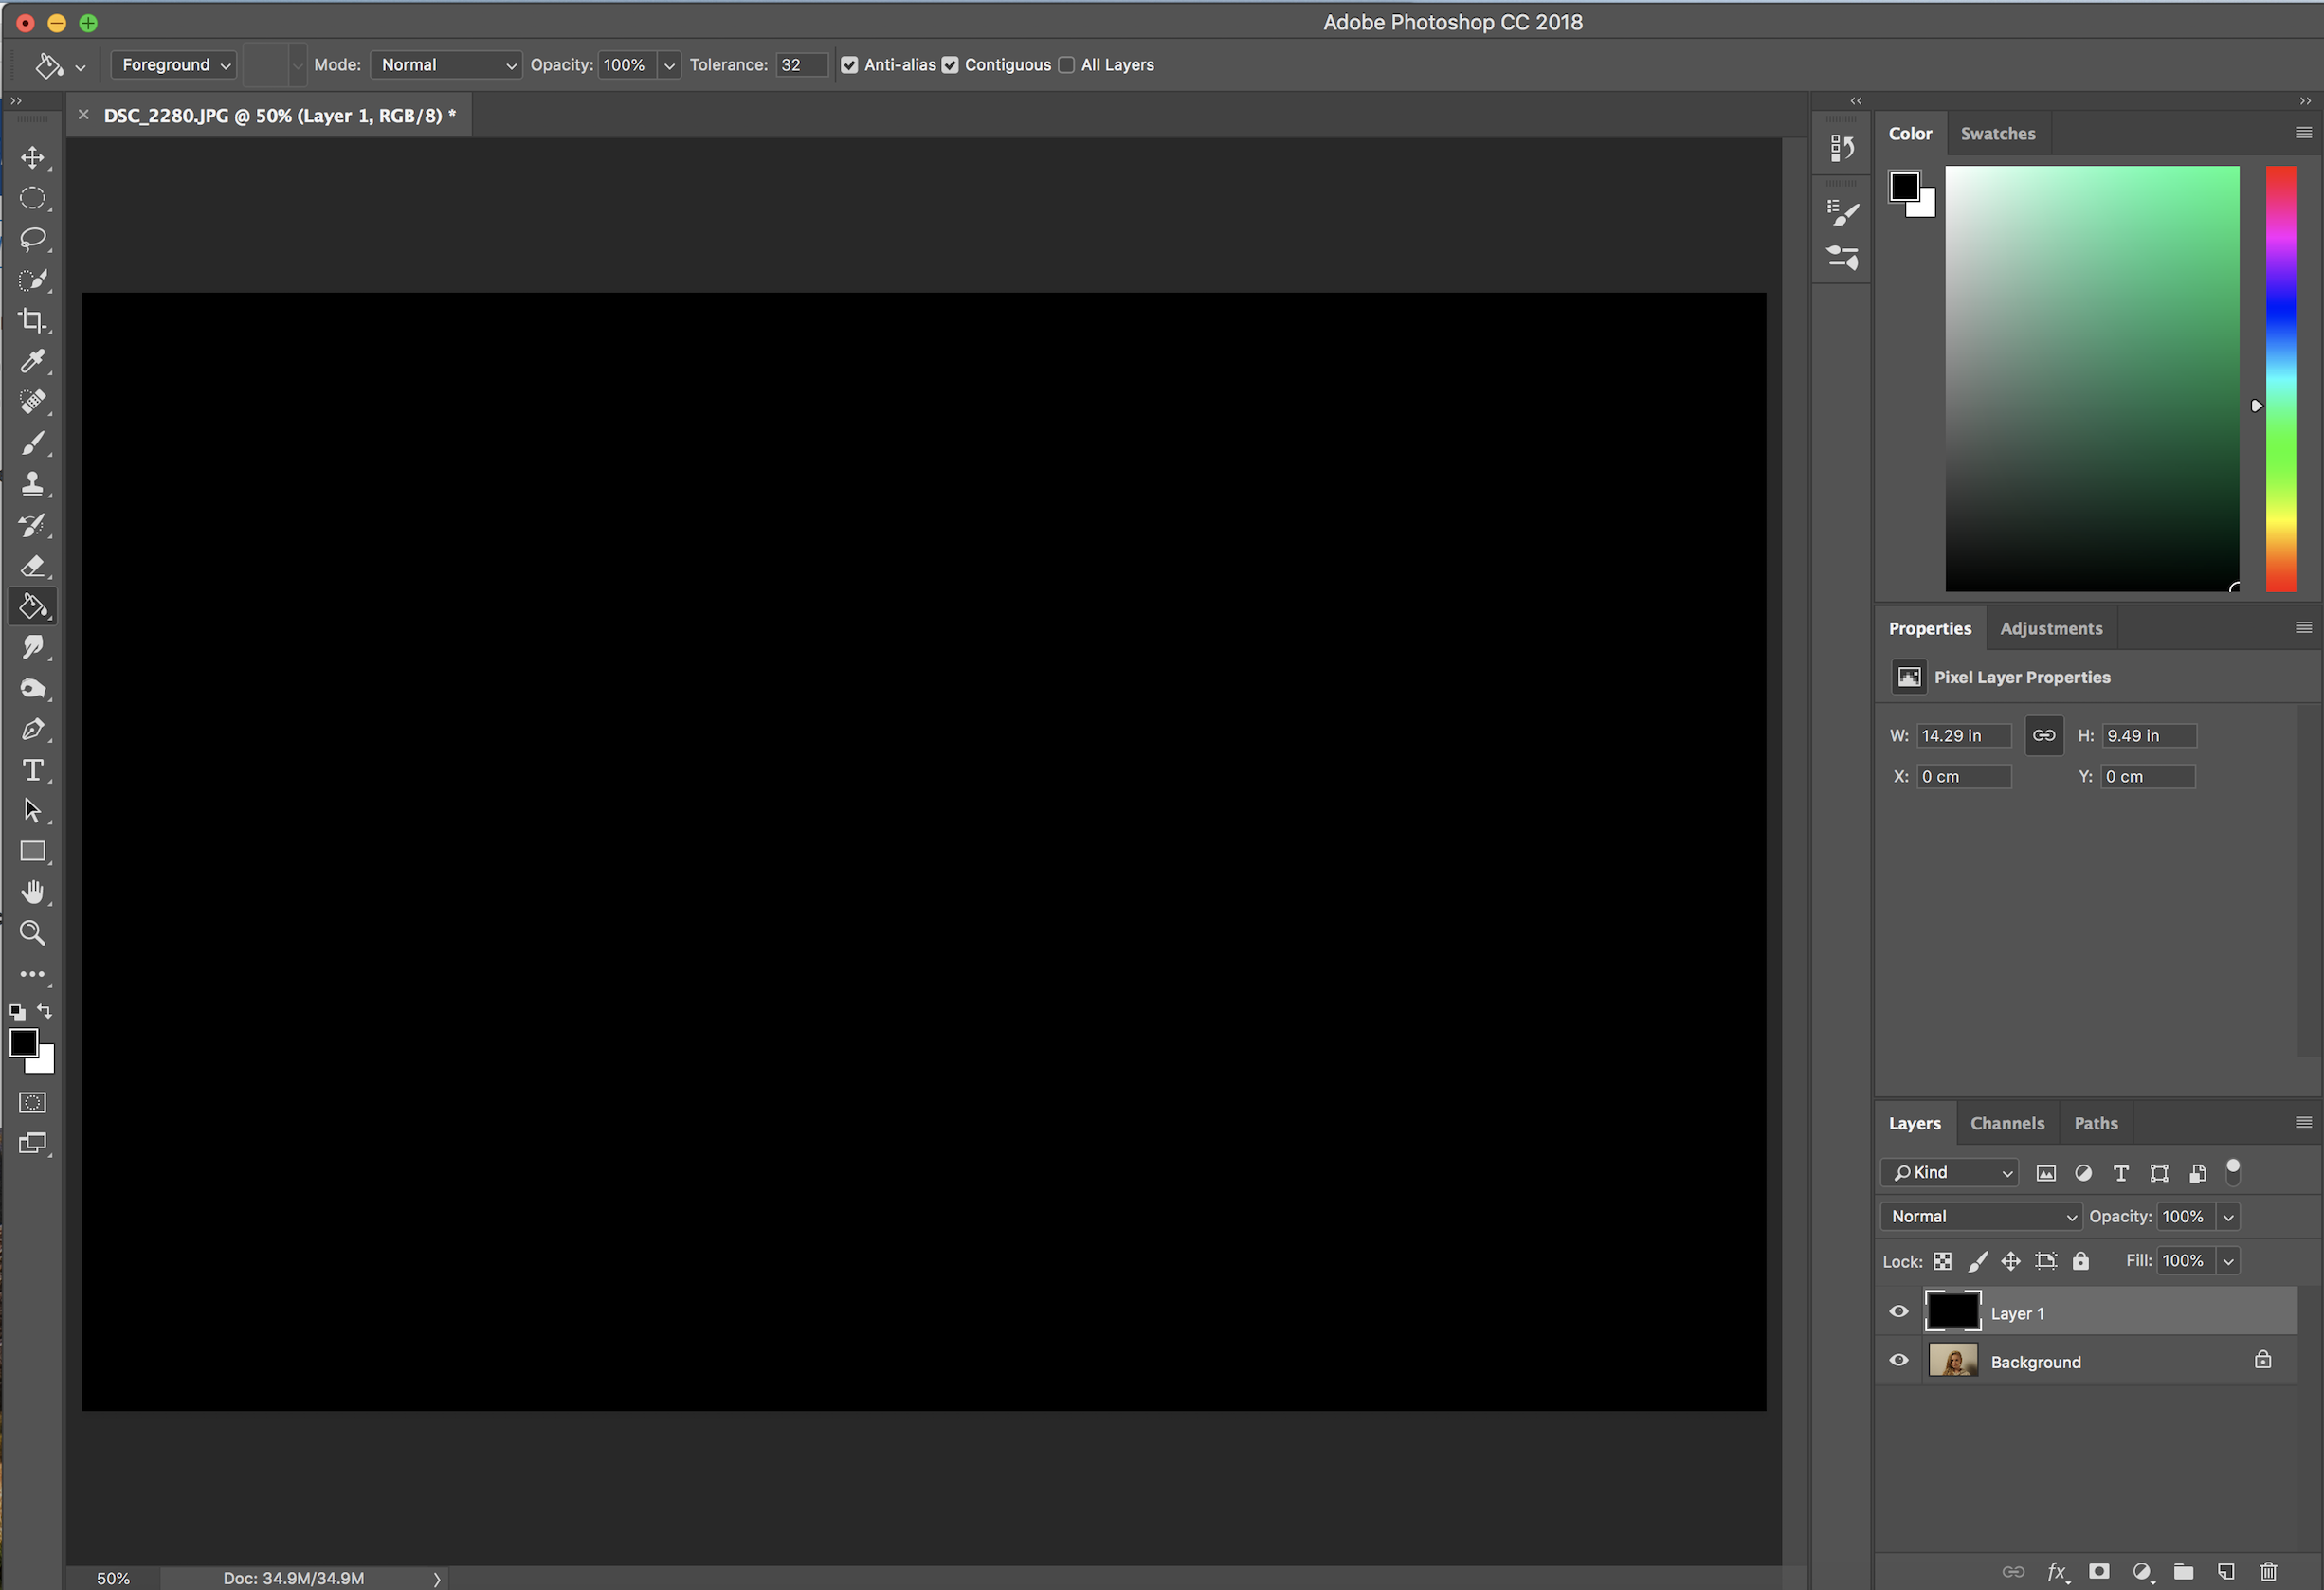Screen dimensions: 2324x1590
Task: Select the Lasso tool
Action: 32,239
